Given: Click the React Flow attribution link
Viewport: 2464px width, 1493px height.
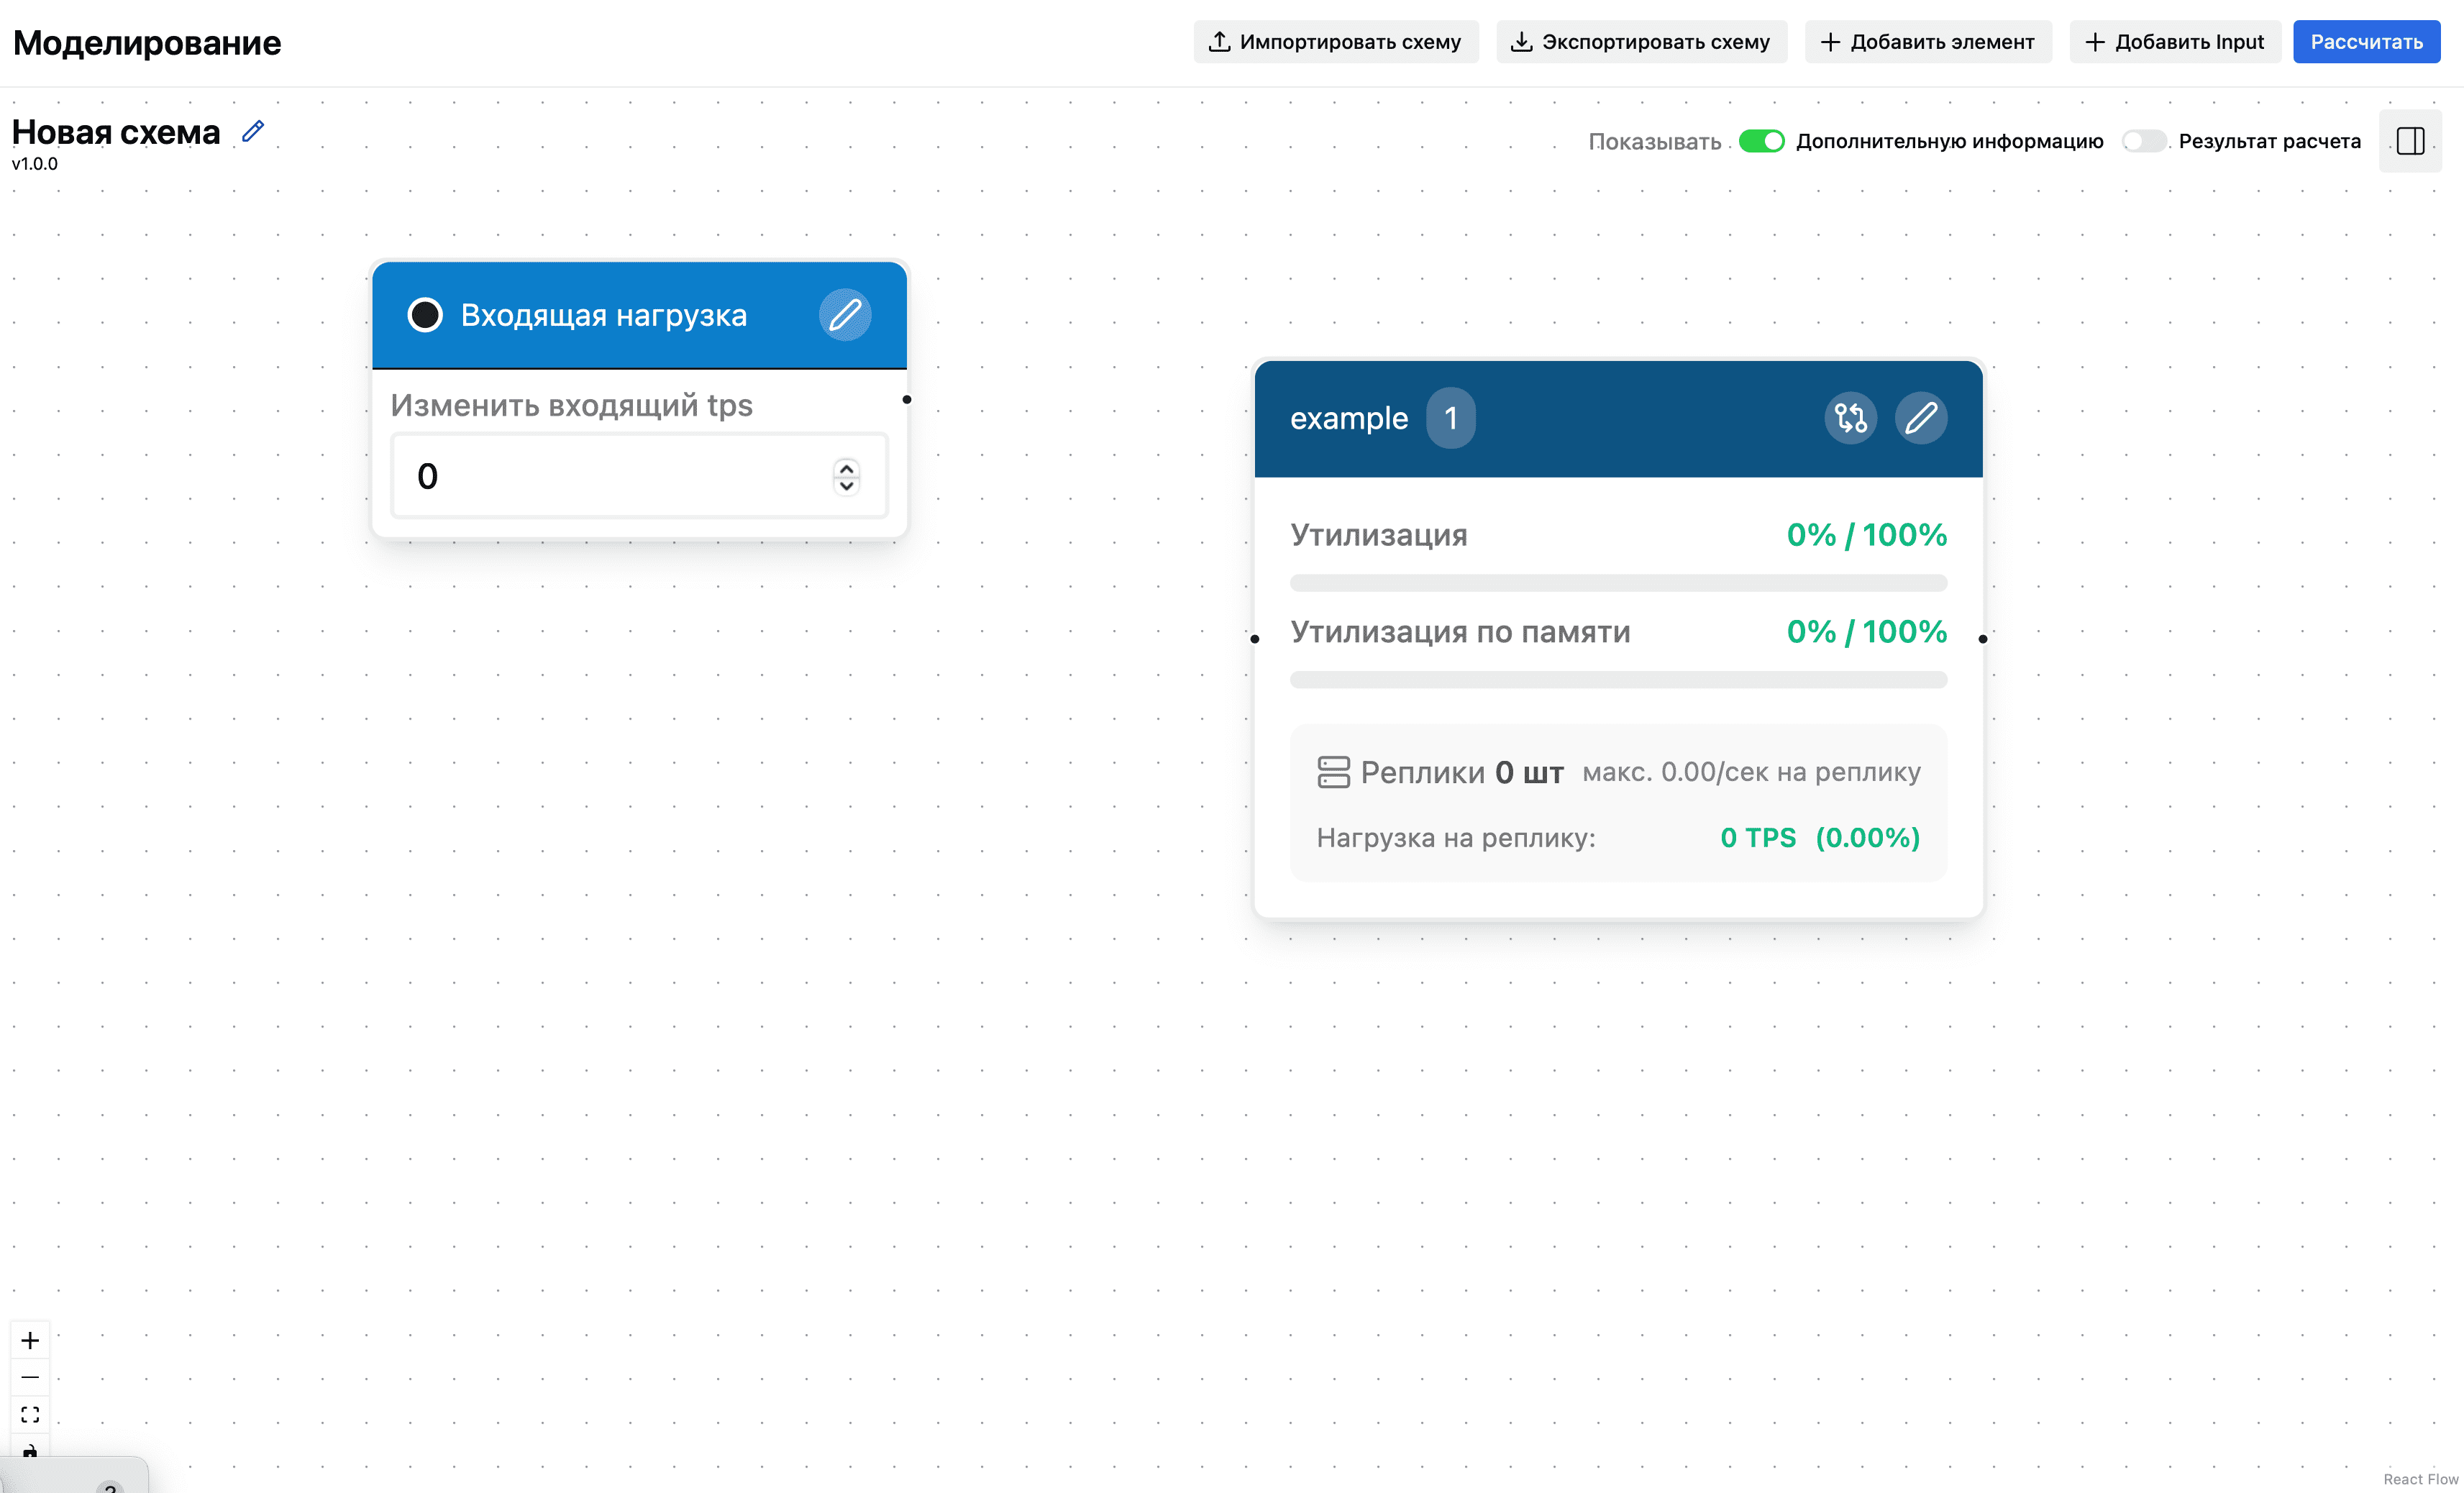Looking at the screenshot, I should click(2420, 1479).
